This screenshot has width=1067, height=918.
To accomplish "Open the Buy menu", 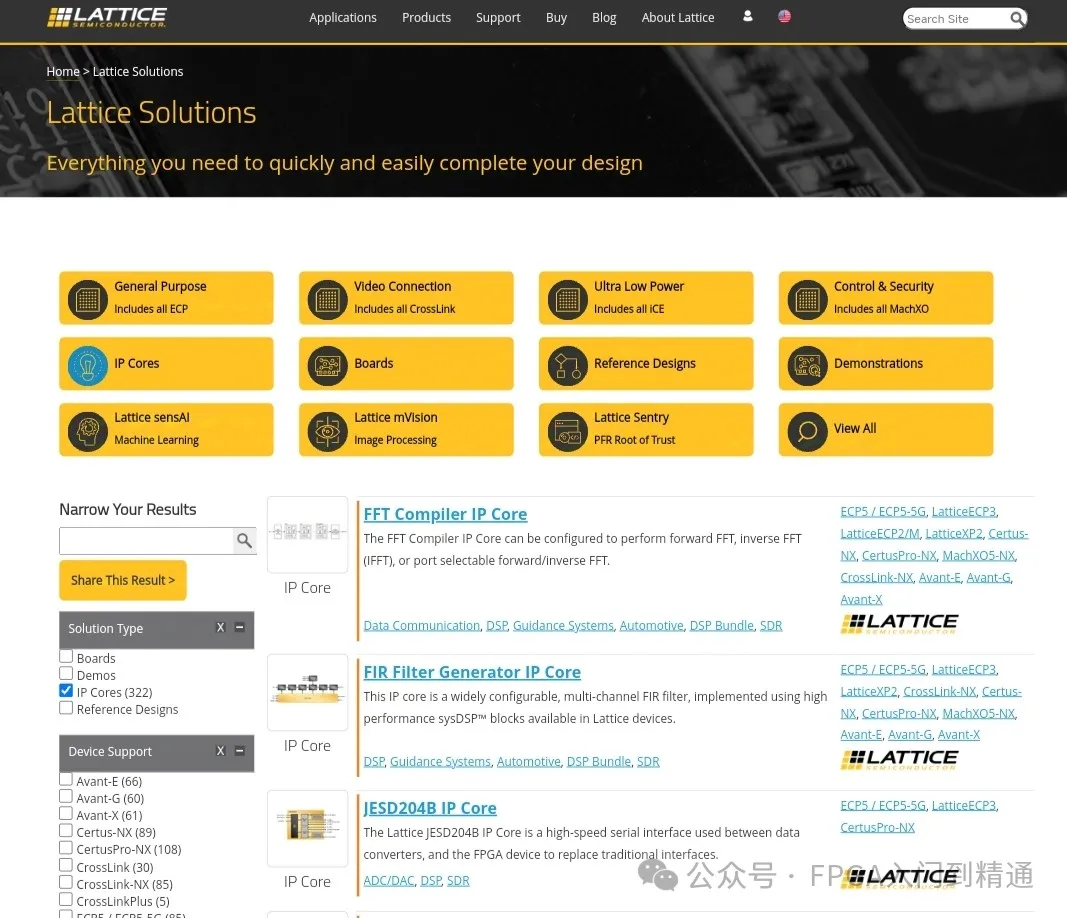I will (556, 18).
